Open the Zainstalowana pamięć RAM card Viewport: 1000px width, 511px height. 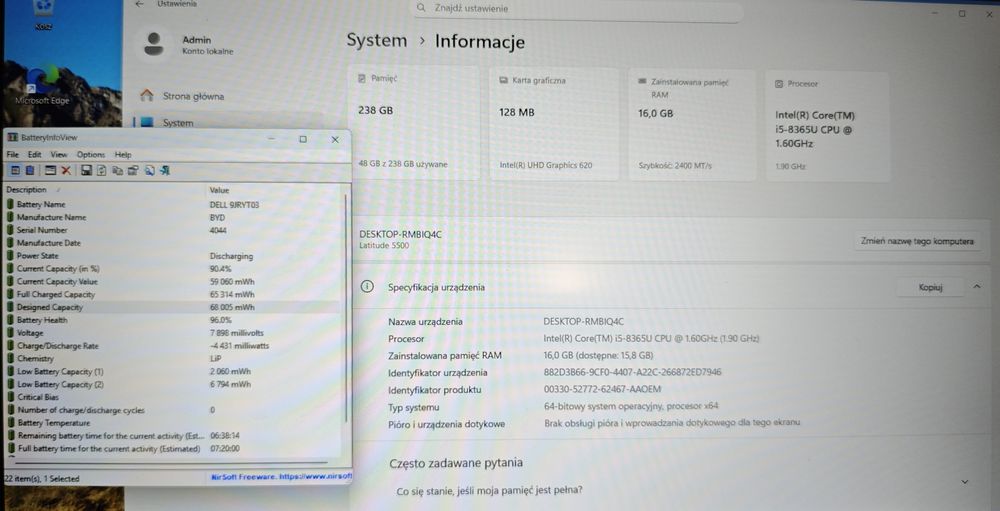click(693, 125)
